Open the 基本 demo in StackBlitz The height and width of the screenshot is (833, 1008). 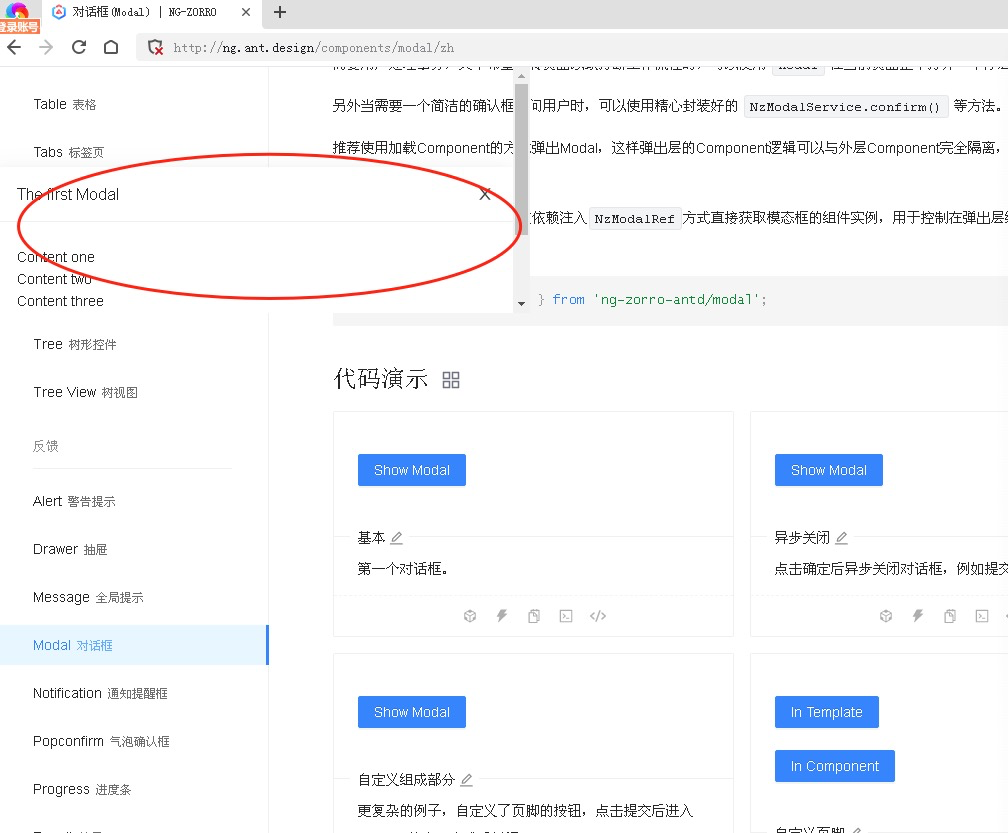[x=502, y=616]
